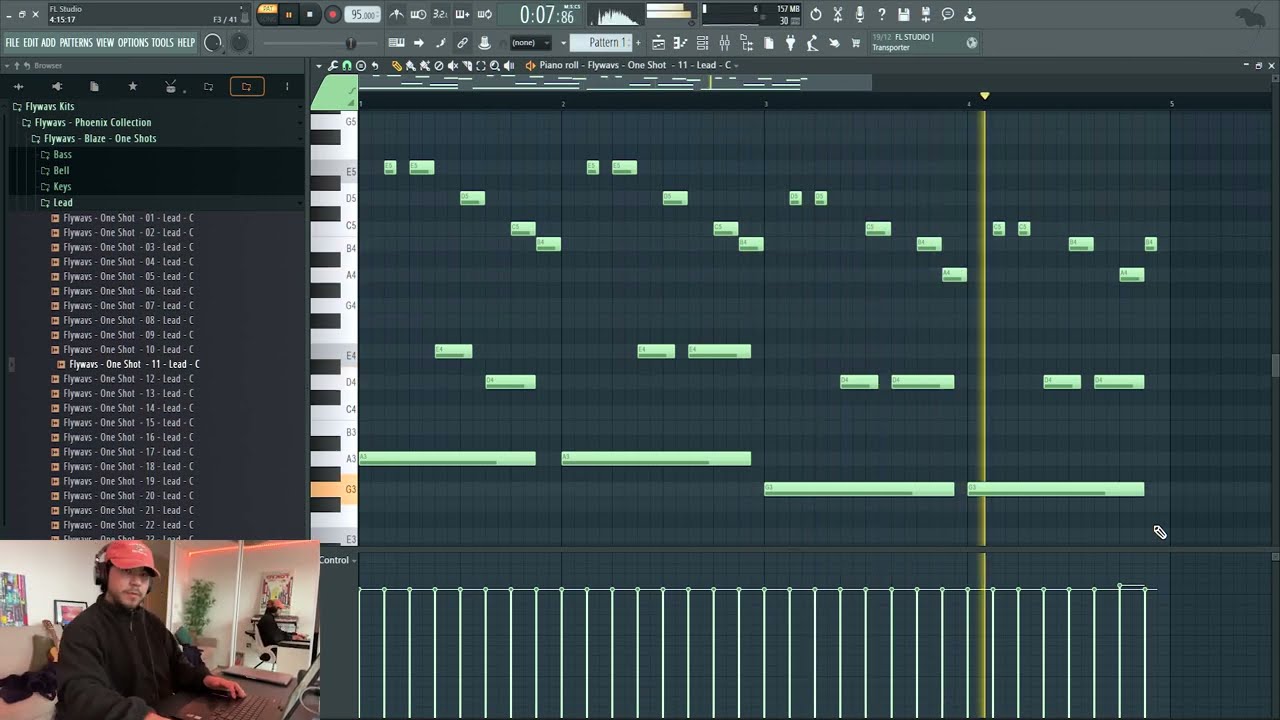Click the browser favorites star icon
This screenshot has width=1280, height=720.
[x=132, y=87]
